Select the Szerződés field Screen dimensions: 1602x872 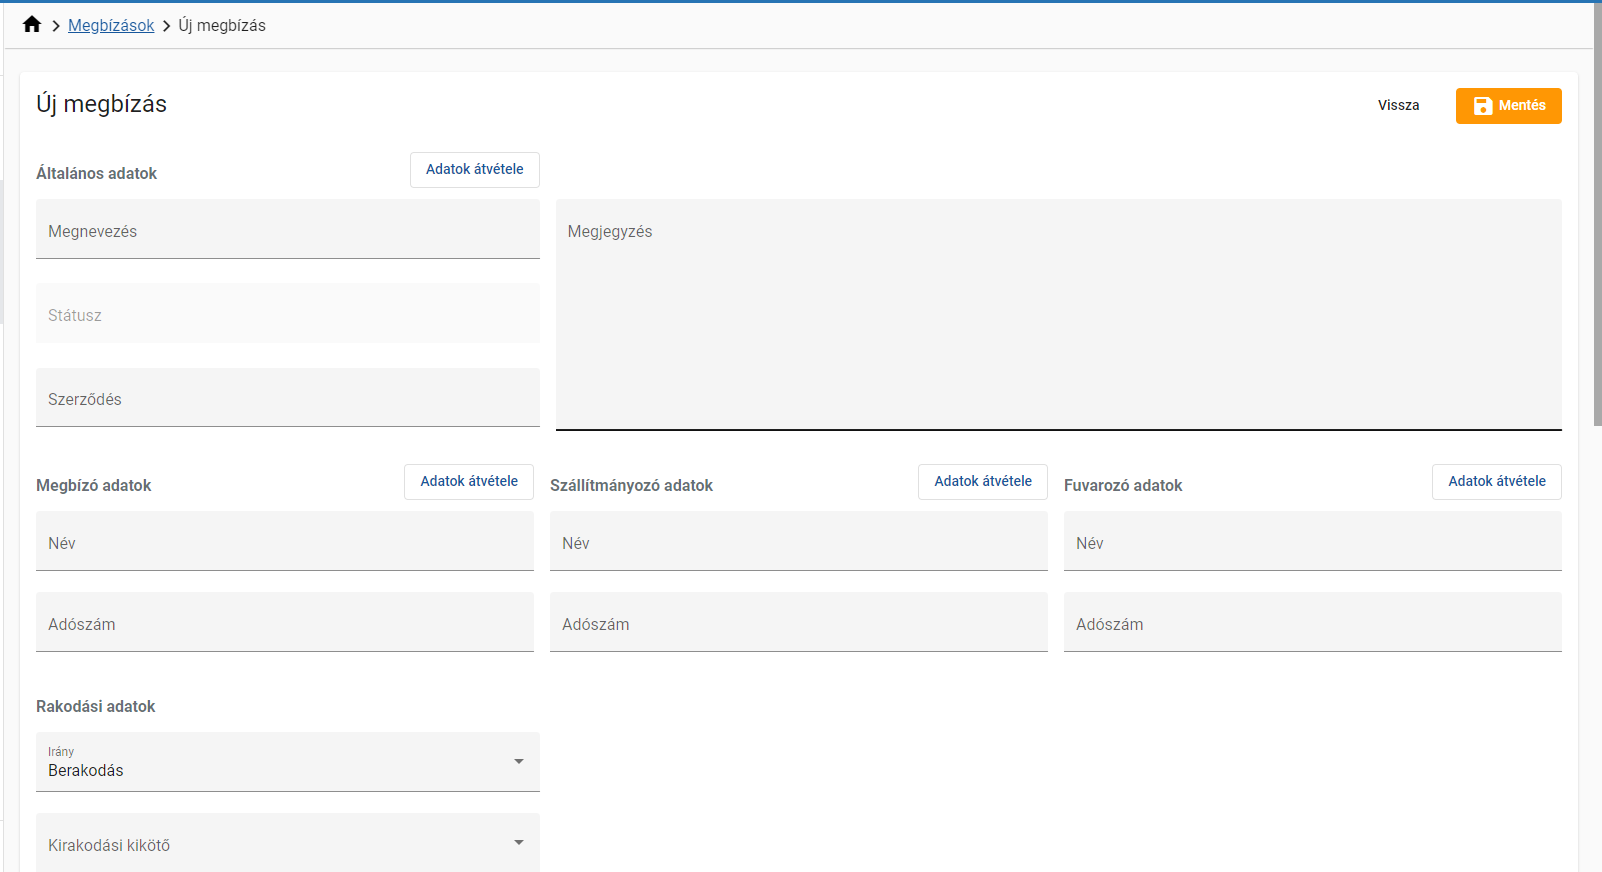coord(287,398)
